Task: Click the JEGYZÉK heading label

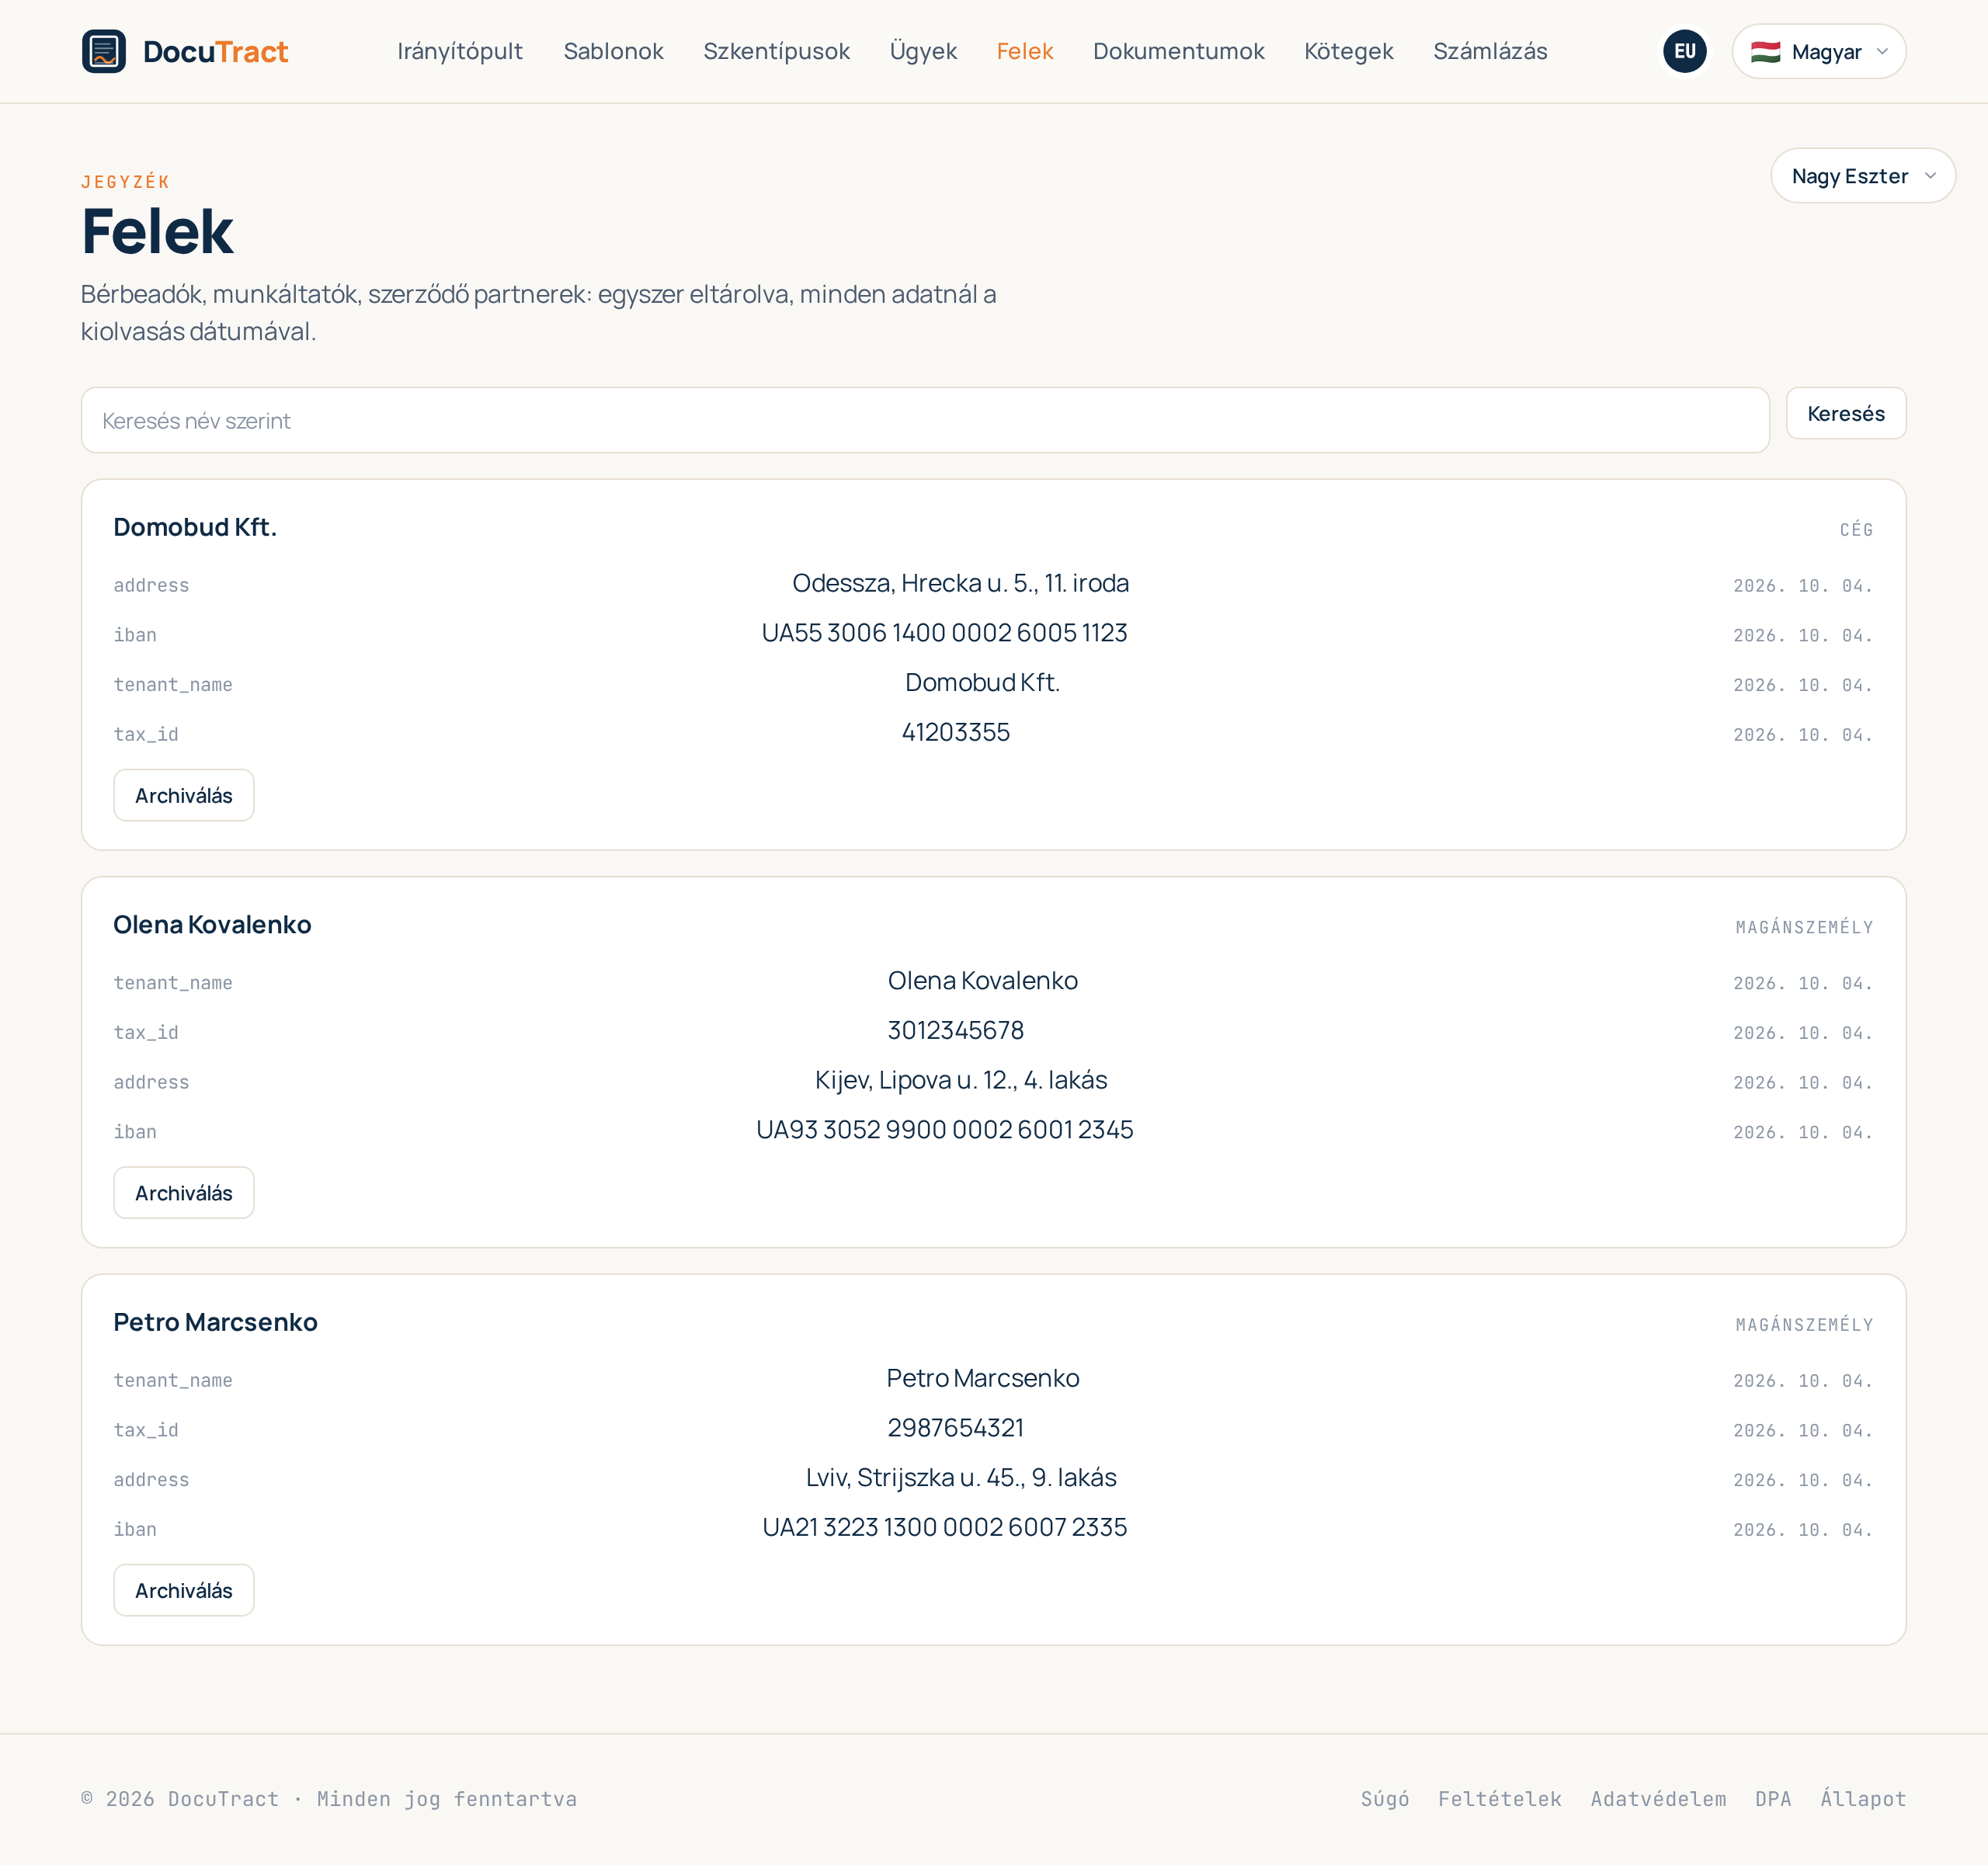Action: point(125,181)
